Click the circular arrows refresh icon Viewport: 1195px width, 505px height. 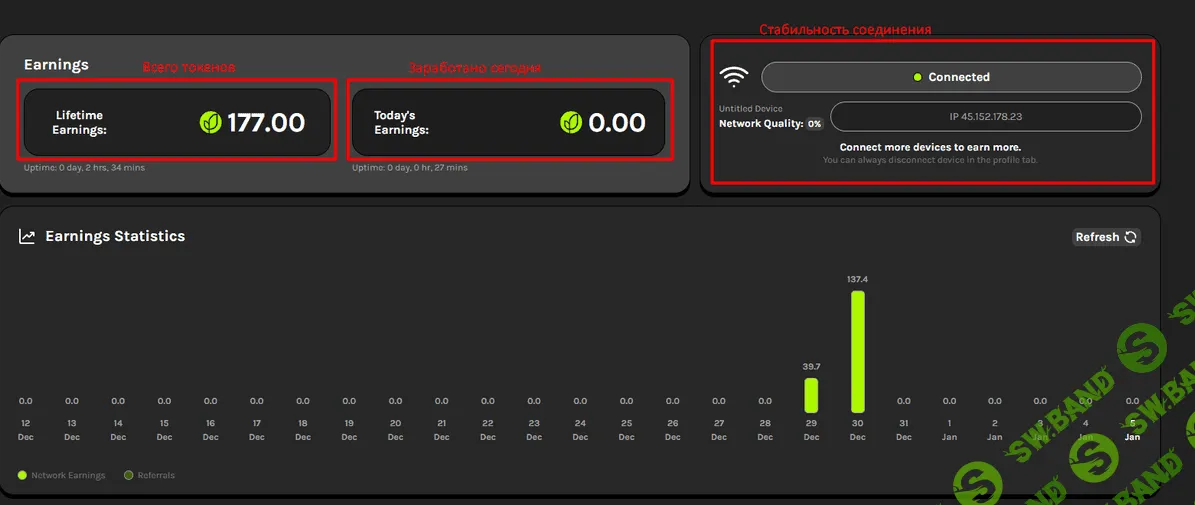(x=1131, y=237)
